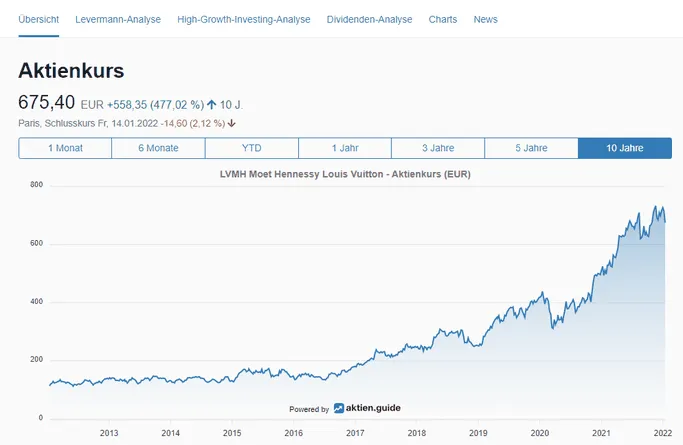The width and height of the screenshot is (683, 445).
Task: Click the Paris, Schlusskurs date text
Action: [x=88, y=124]
